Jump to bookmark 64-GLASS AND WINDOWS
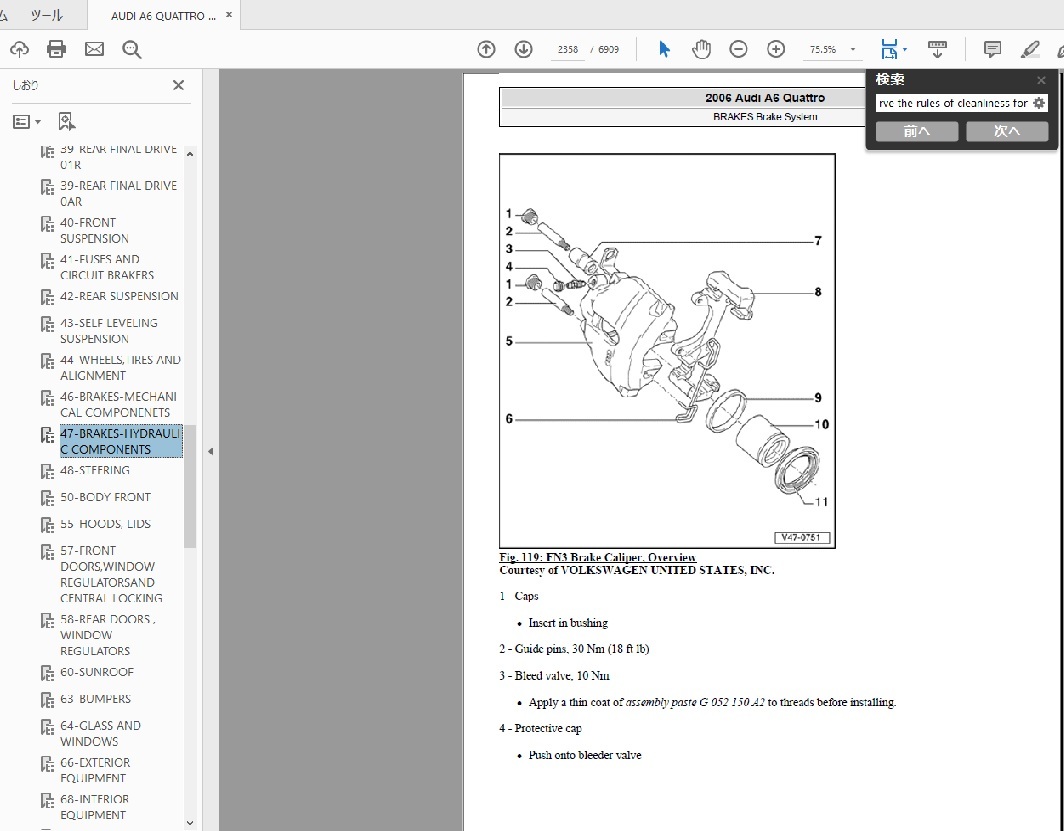Viewport: 1064px width, 831px height. (100, 733)
